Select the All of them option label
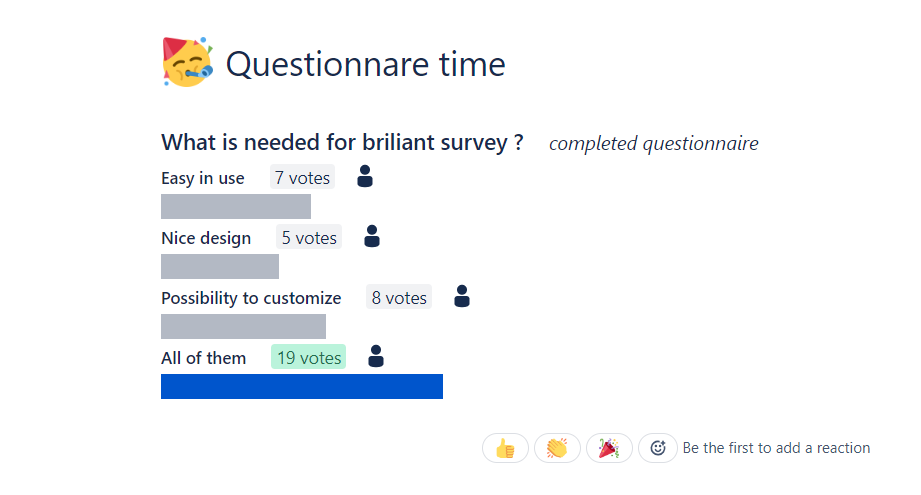921x495 pixels. click(x=203, y=358)
